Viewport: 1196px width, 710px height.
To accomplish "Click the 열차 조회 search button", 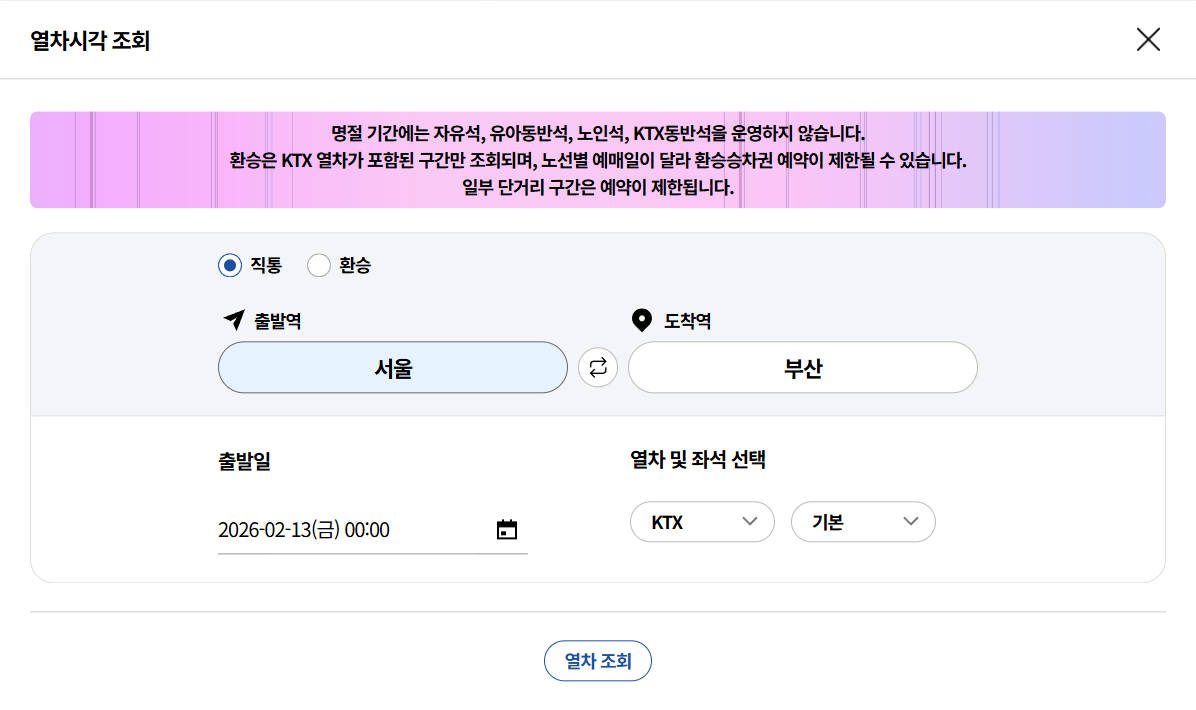I will click(597, 660).
